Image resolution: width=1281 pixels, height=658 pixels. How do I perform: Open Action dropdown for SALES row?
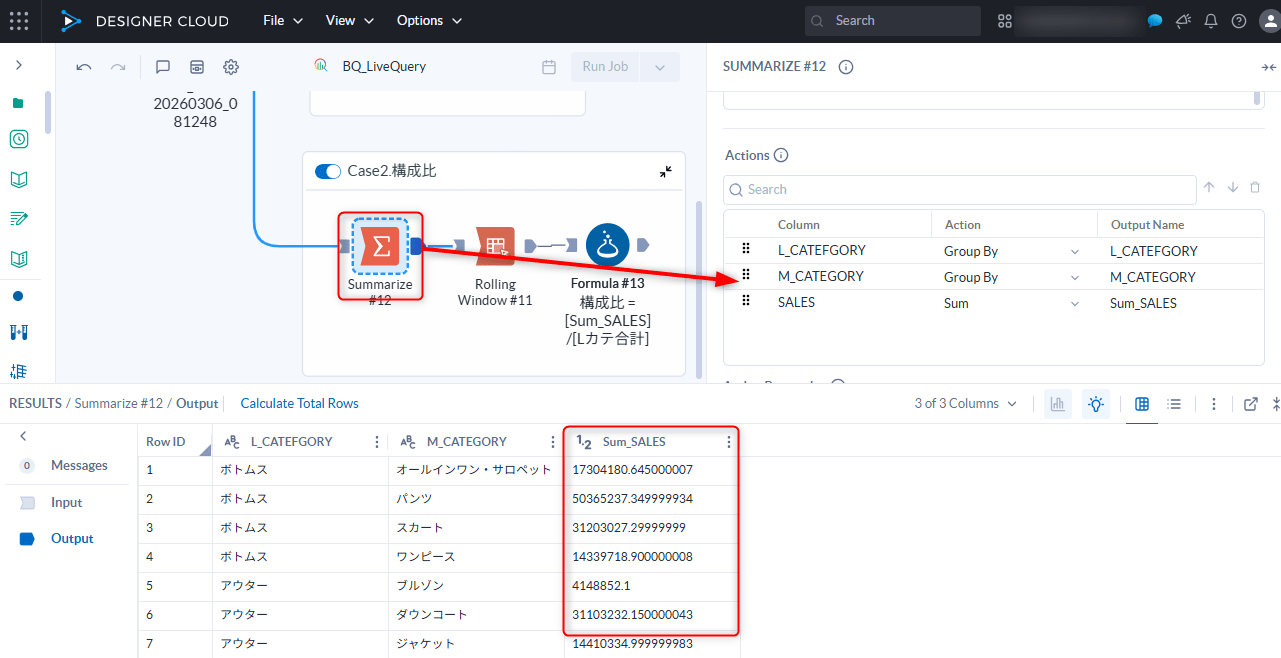(1075, 304)
